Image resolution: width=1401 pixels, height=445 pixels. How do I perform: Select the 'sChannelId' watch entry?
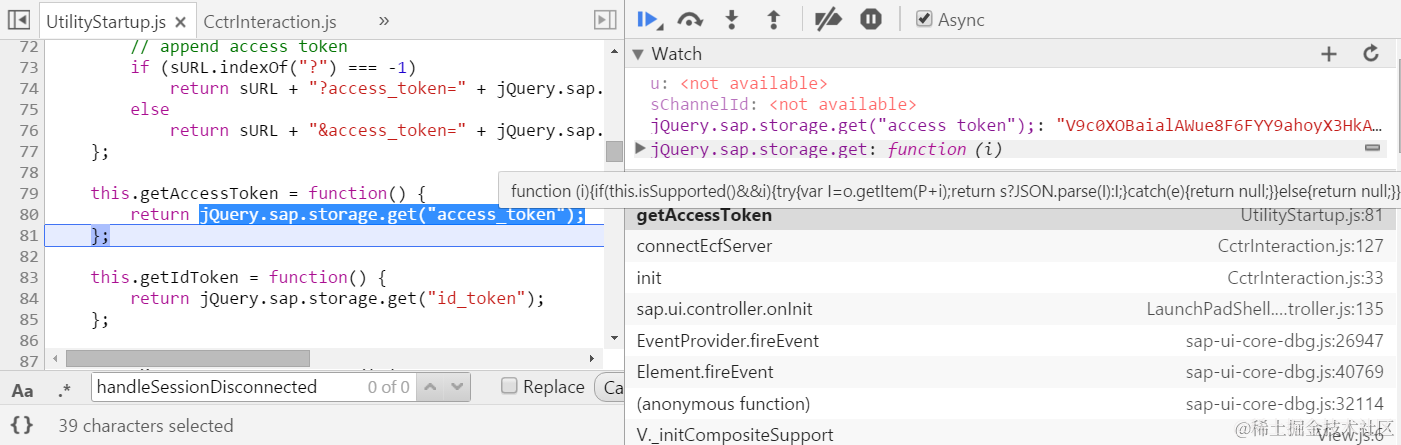pyautogui.click(x=783, y=104)
